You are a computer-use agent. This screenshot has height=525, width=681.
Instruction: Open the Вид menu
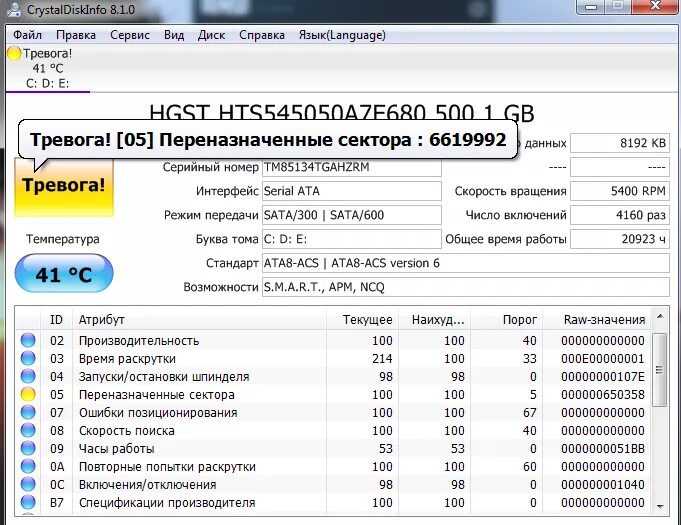tap(174, 35)
